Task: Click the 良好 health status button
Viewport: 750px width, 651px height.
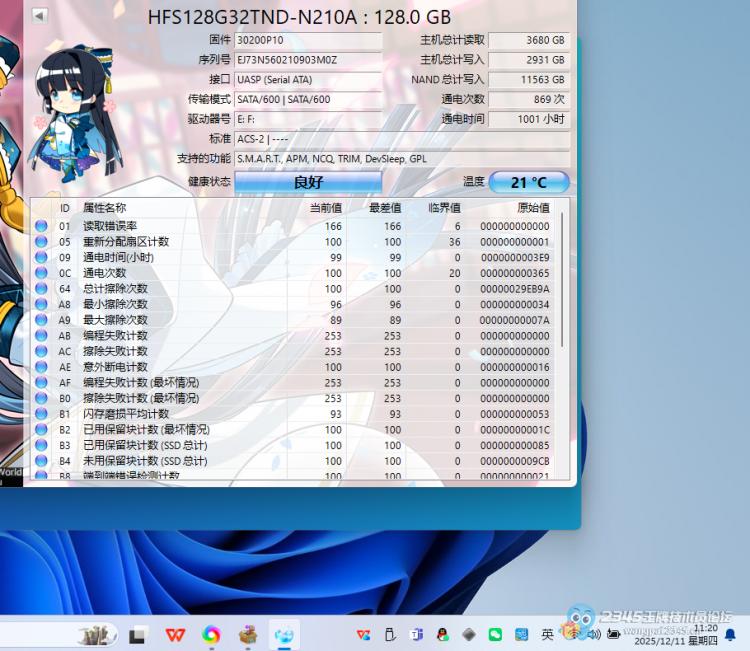Action: (308, 182)
